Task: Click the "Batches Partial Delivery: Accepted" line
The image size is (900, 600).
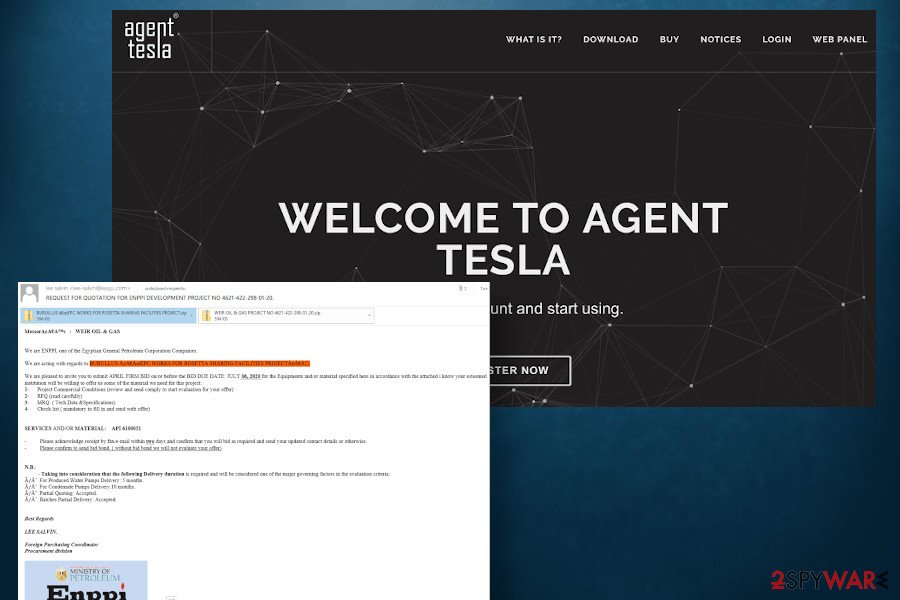Action: [x=71, y=500]
